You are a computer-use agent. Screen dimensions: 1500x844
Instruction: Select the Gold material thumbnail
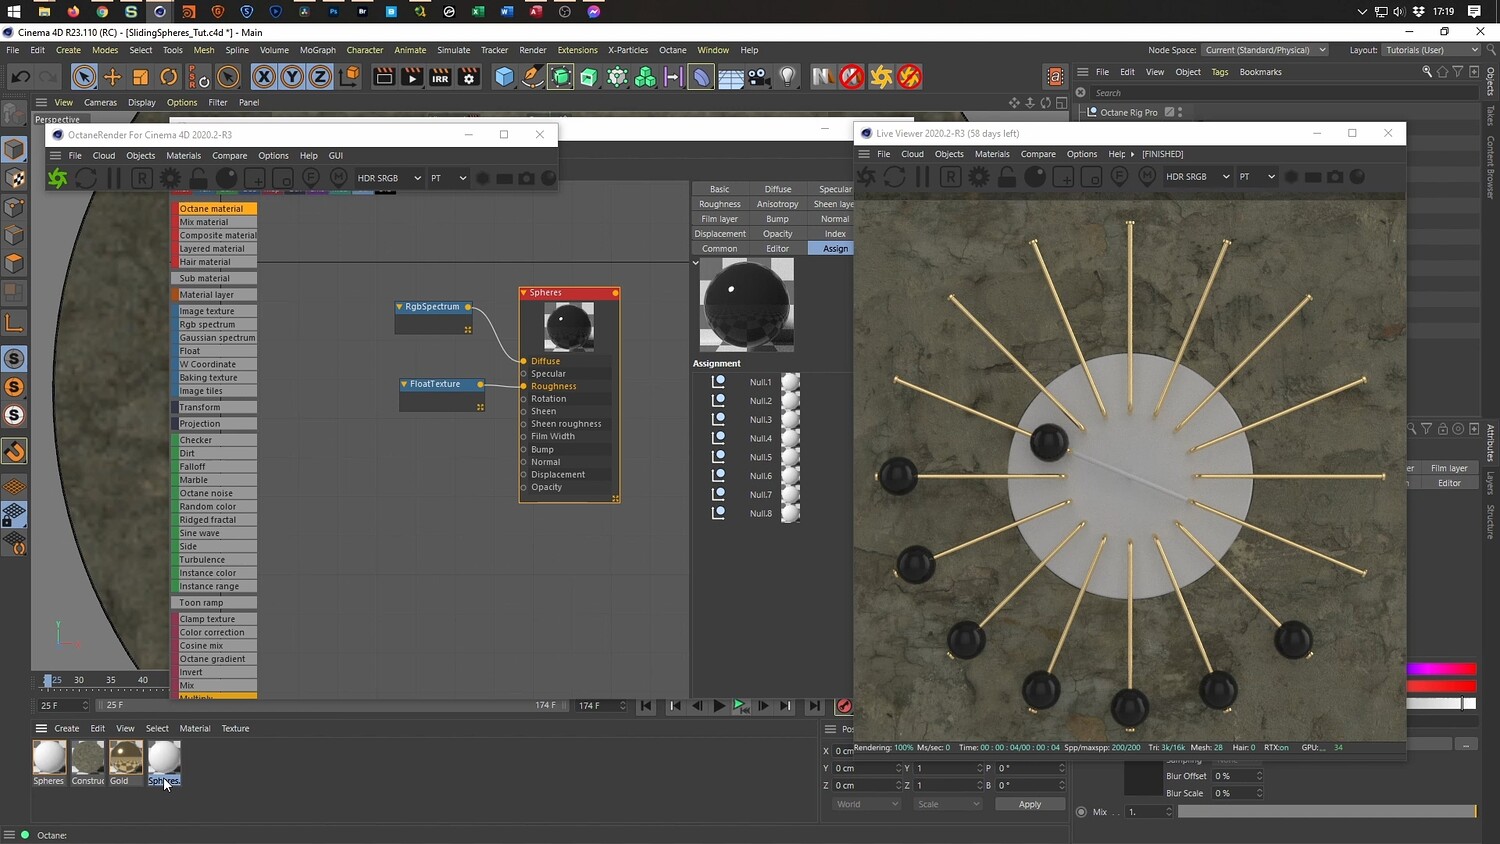point(125,758)
